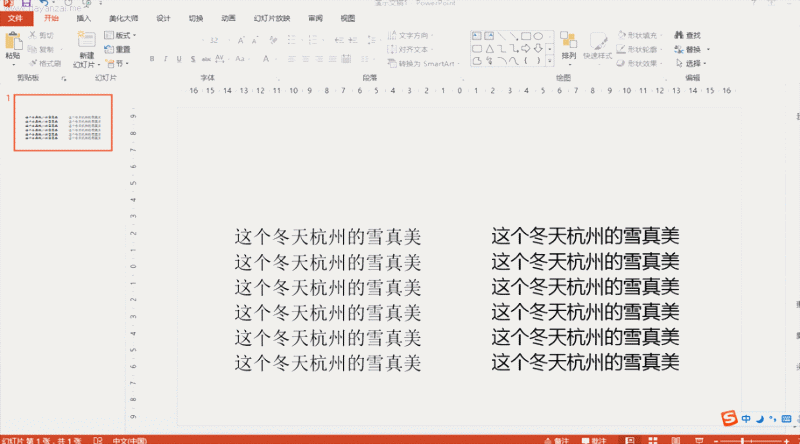Toggle Underline text formatting
The height and width of the screenshot is (444, 800).
(x=178, y=59)
